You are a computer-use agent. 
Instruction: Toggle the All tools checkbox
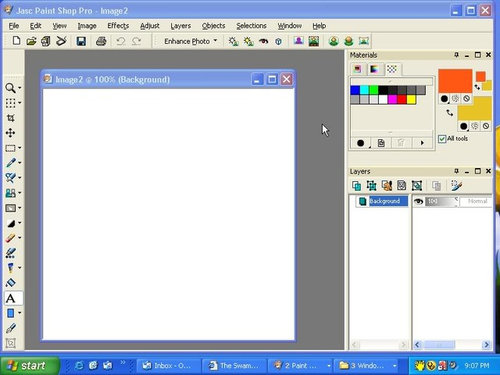442,139
